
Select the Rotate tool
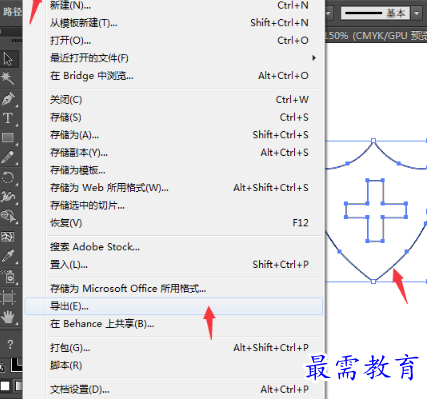(x=8, y=177)
